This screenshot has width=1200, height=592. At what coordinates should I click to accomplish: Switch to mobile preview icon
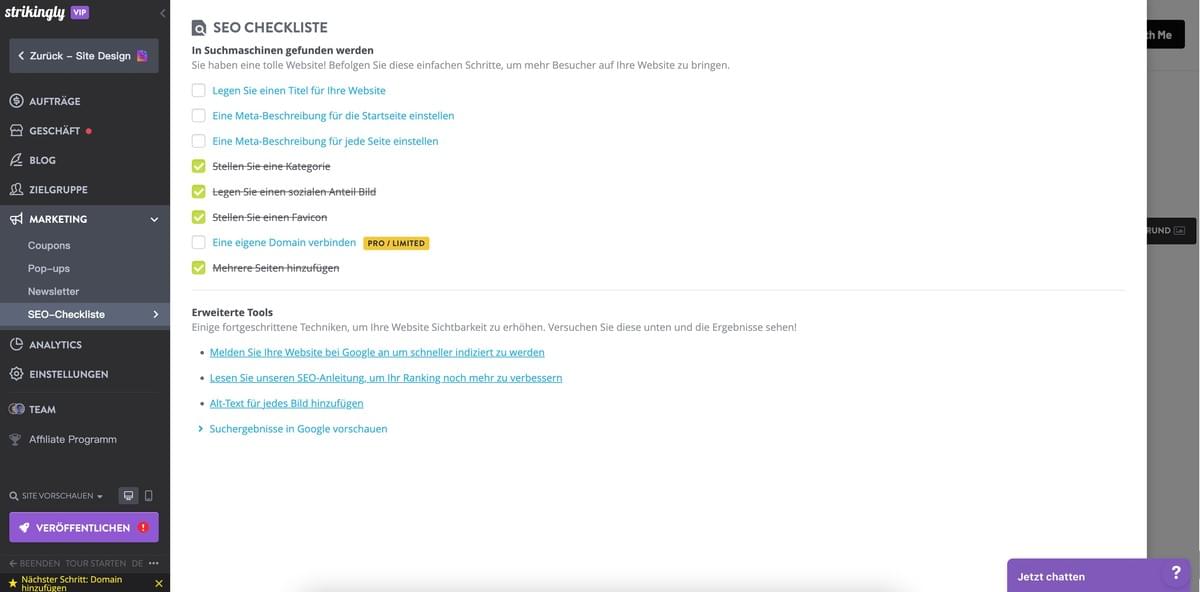pos(148,496)
